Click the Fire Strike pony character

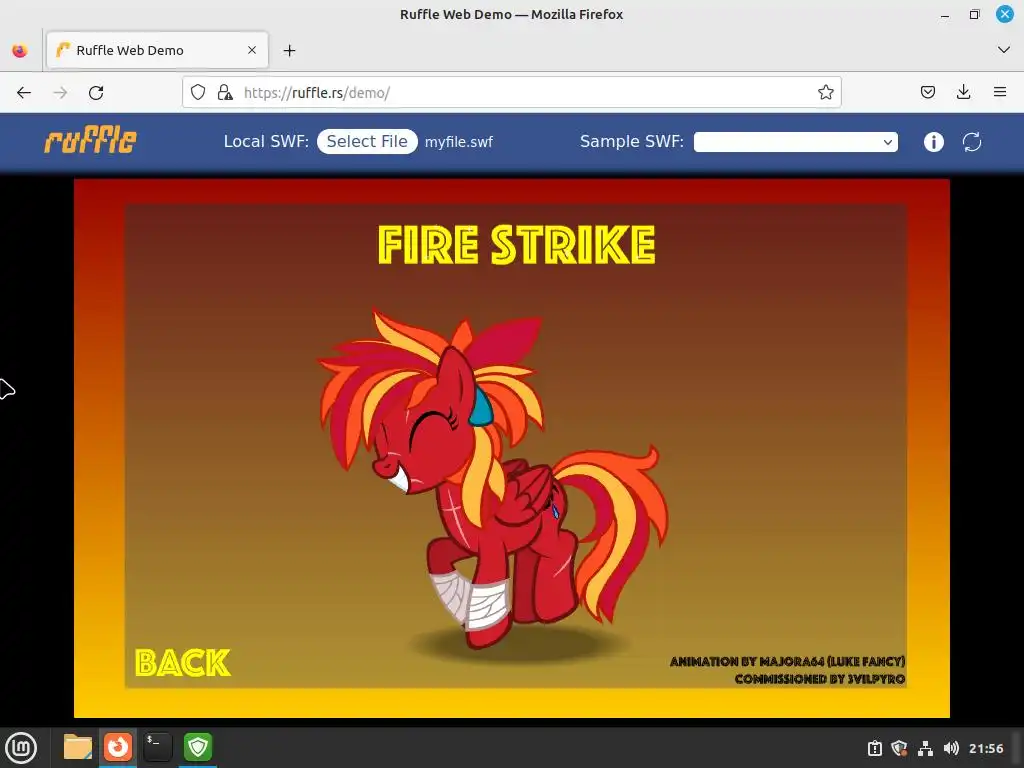tap(494, 479)
